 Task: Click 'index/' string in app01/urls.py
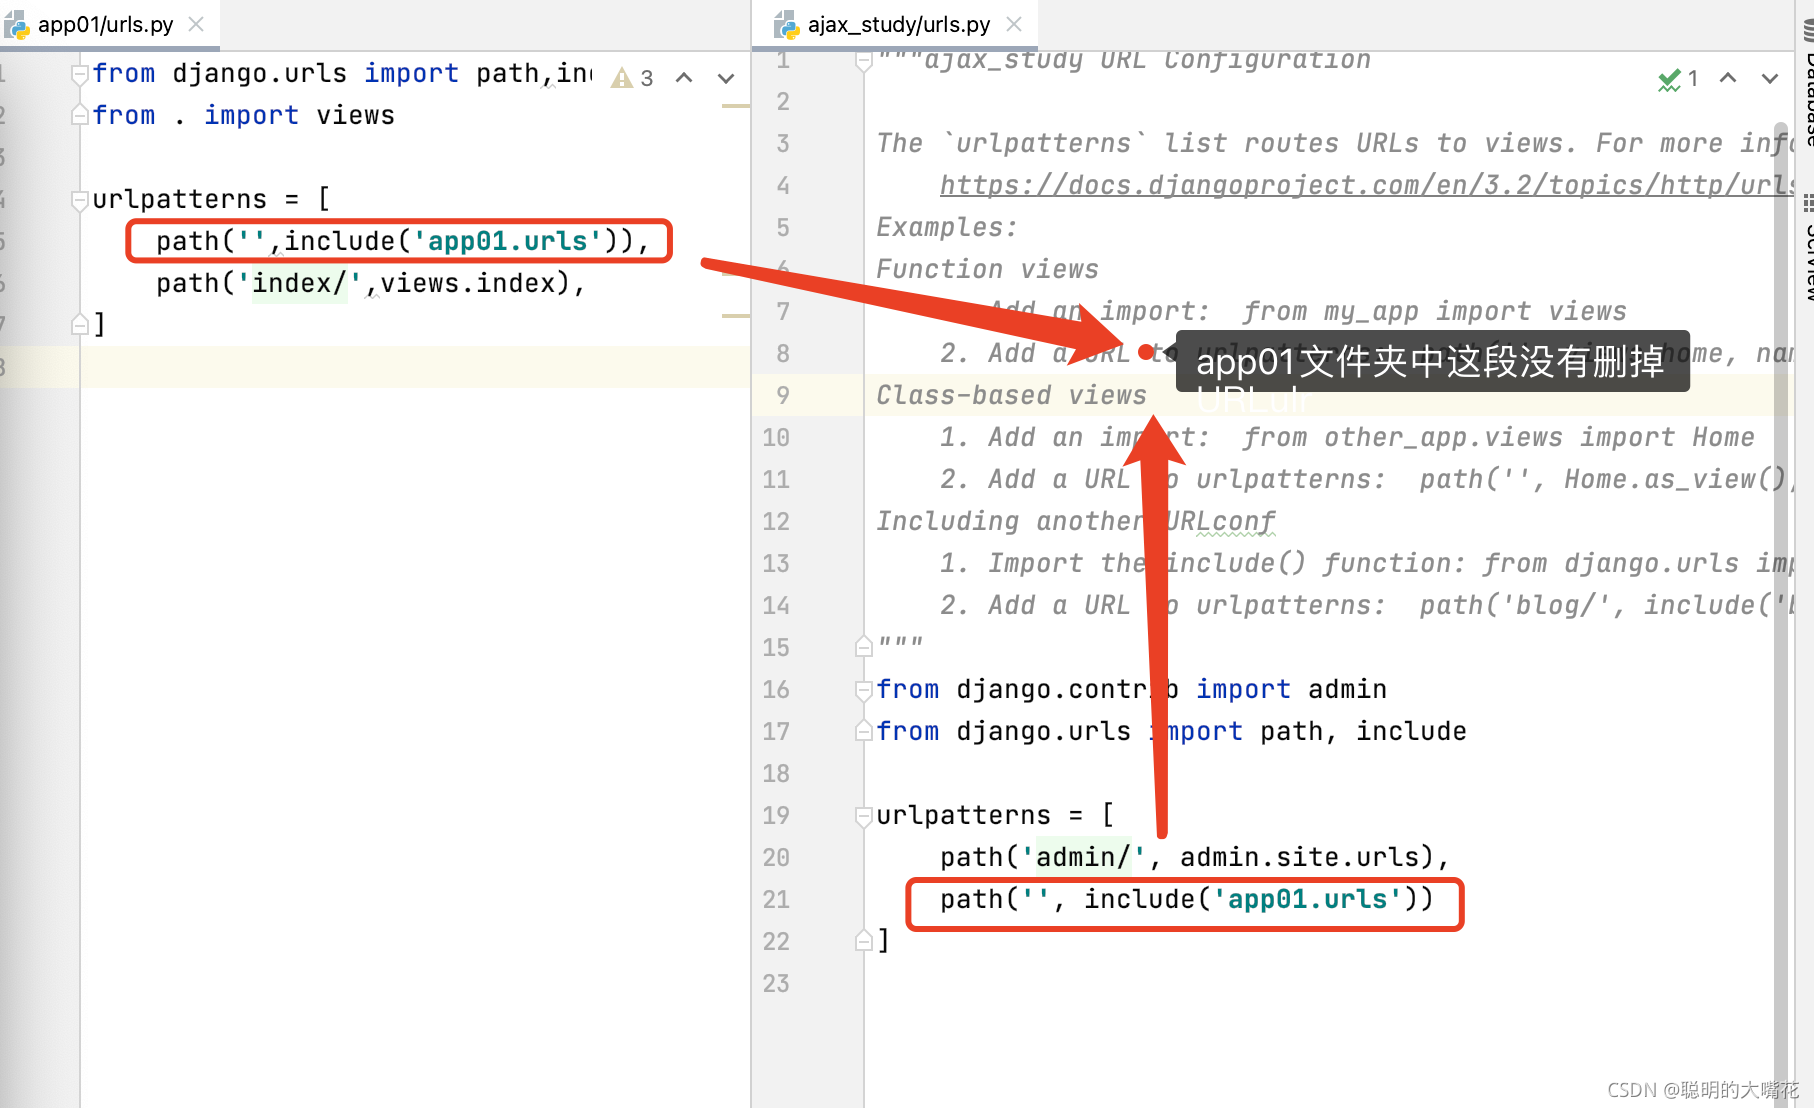pos(300,283)
